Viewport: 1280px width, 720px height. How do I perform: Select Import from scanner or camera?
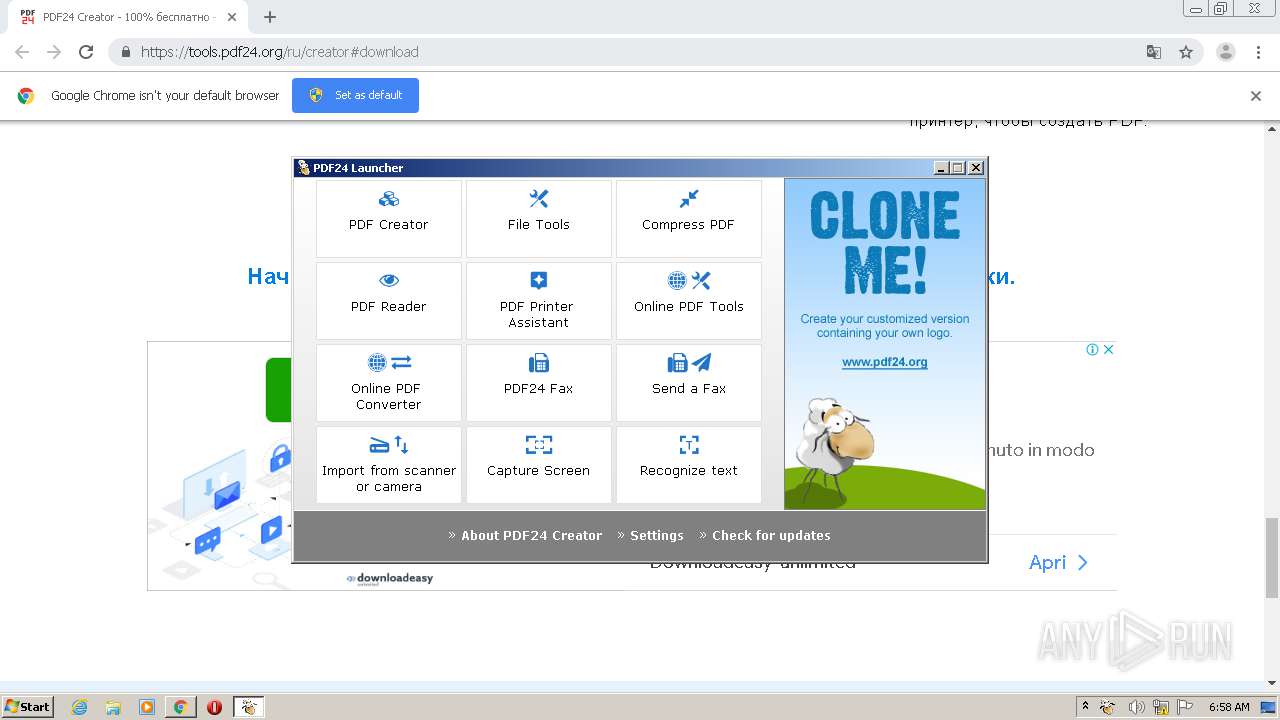point(389,465)
